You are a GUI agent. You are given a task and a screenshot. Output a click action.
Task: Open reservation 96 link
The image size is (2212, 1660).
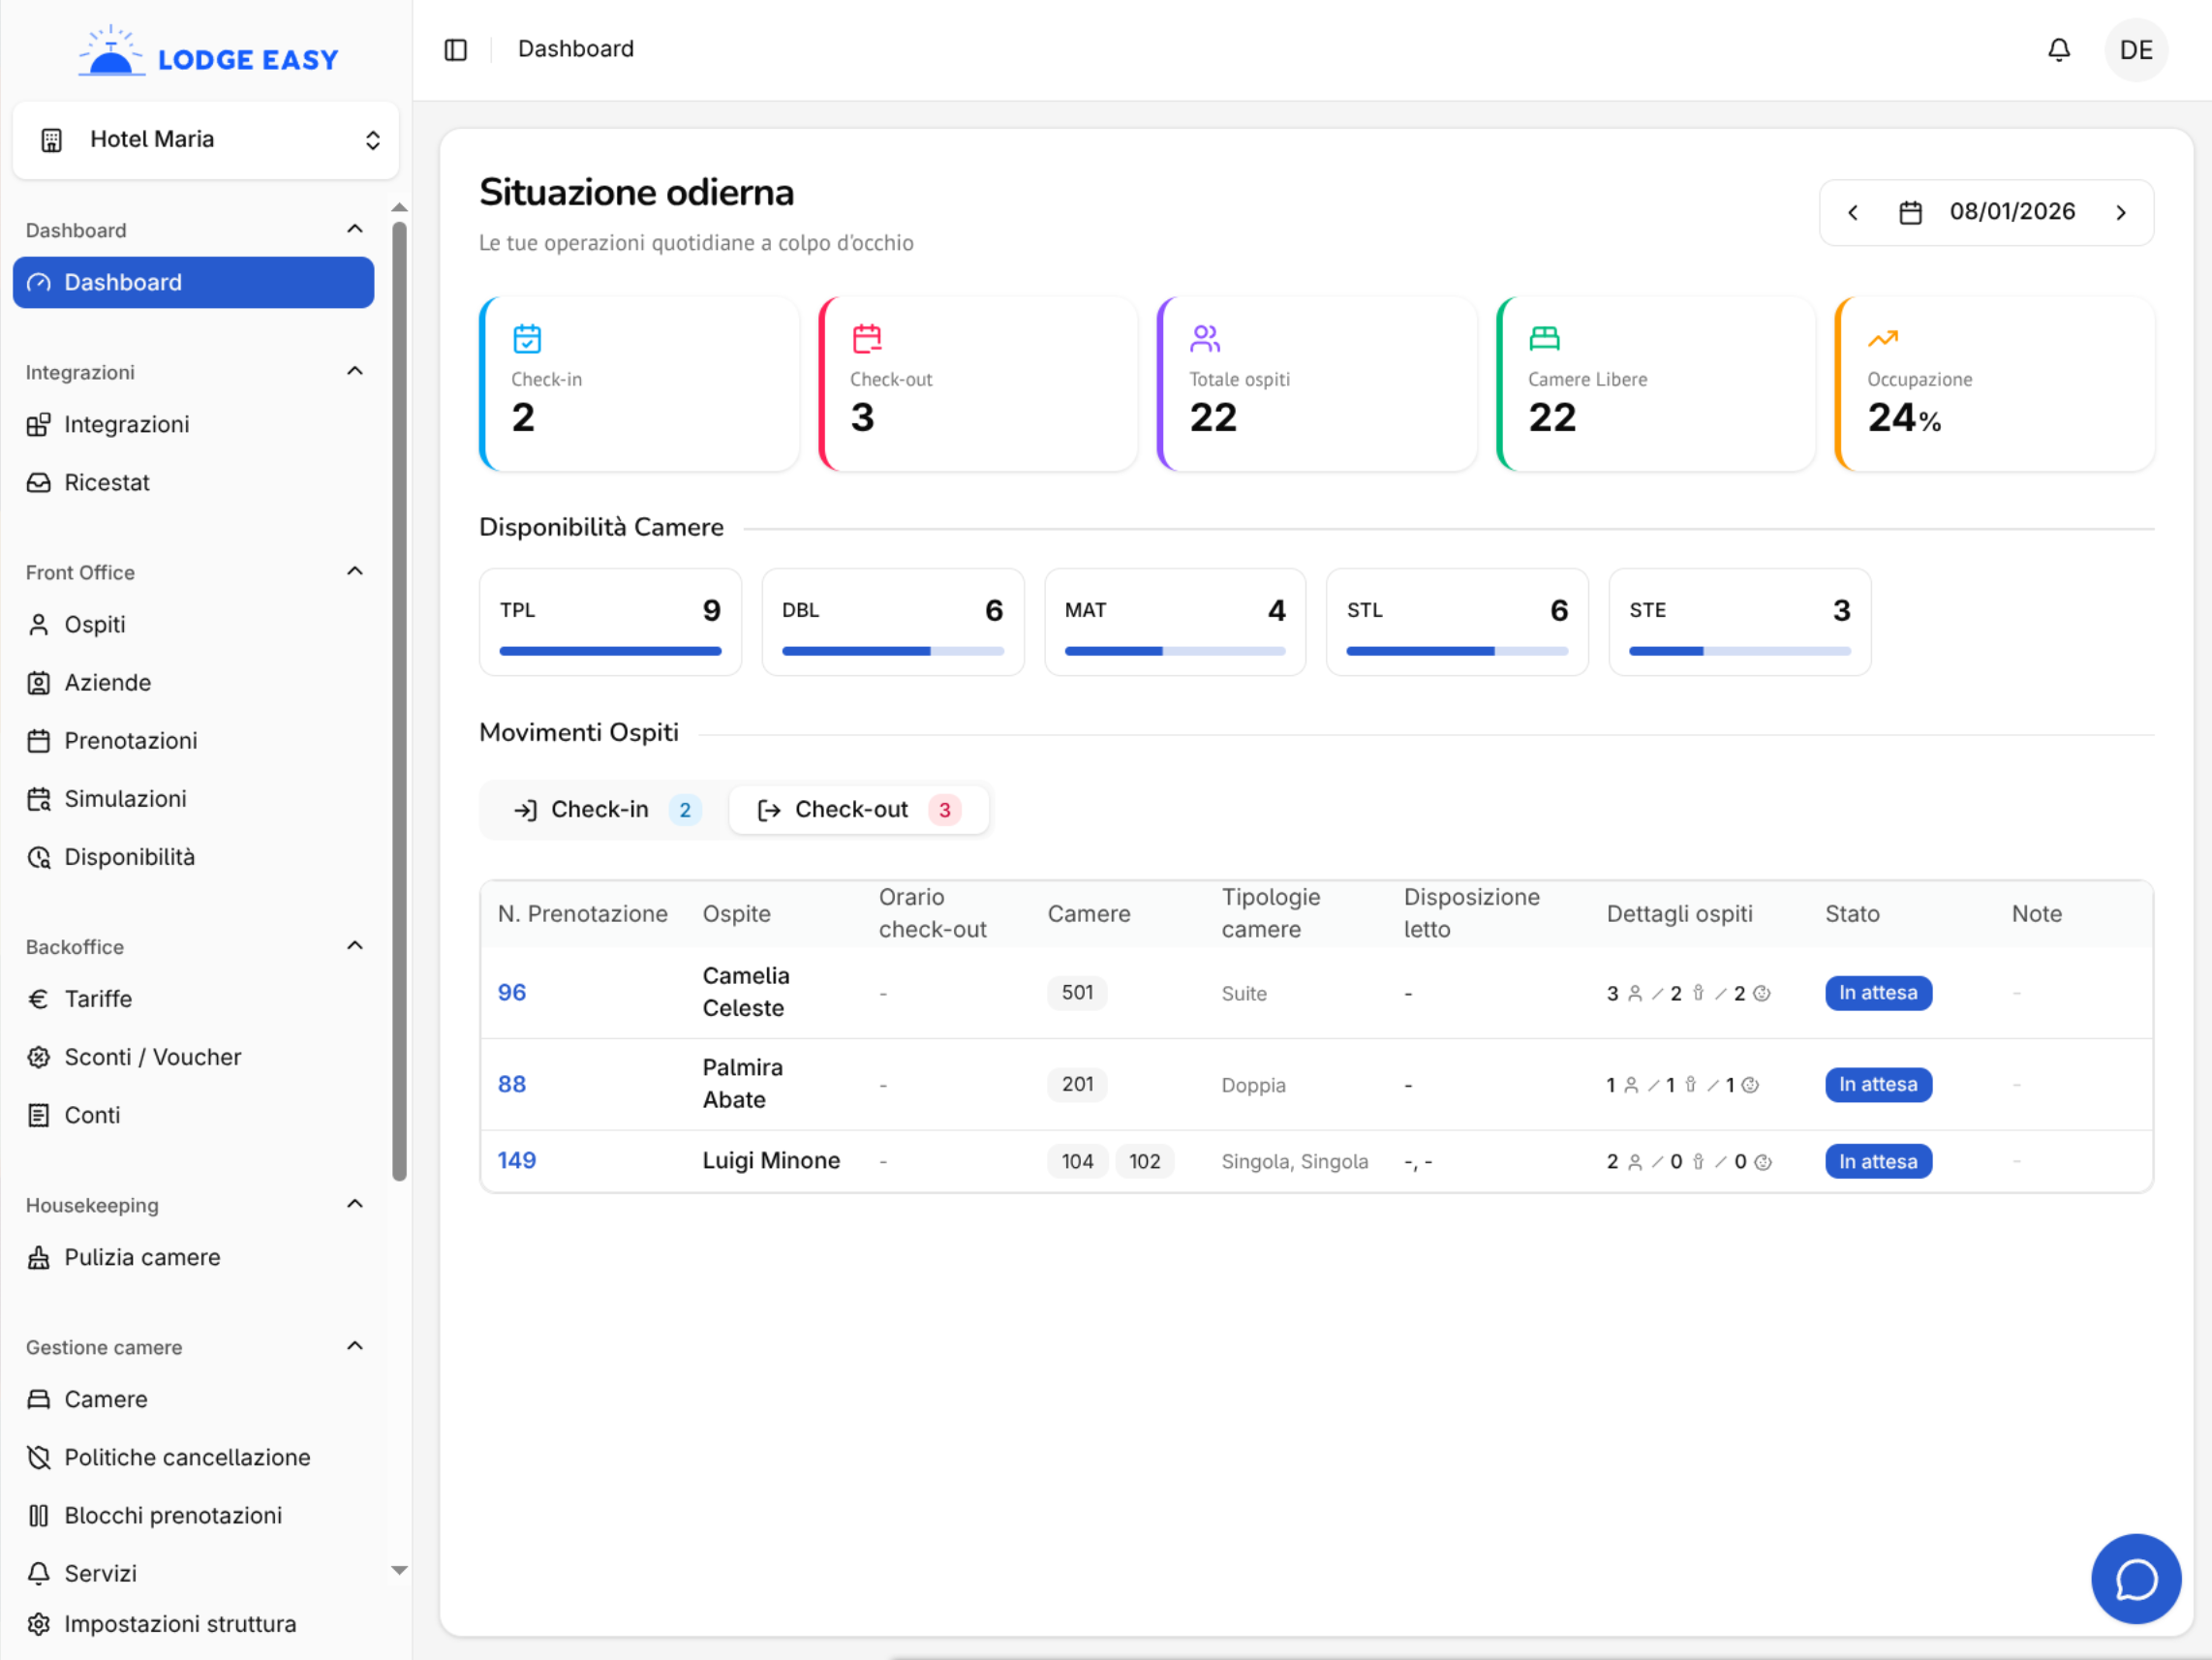tap(512, 992)
